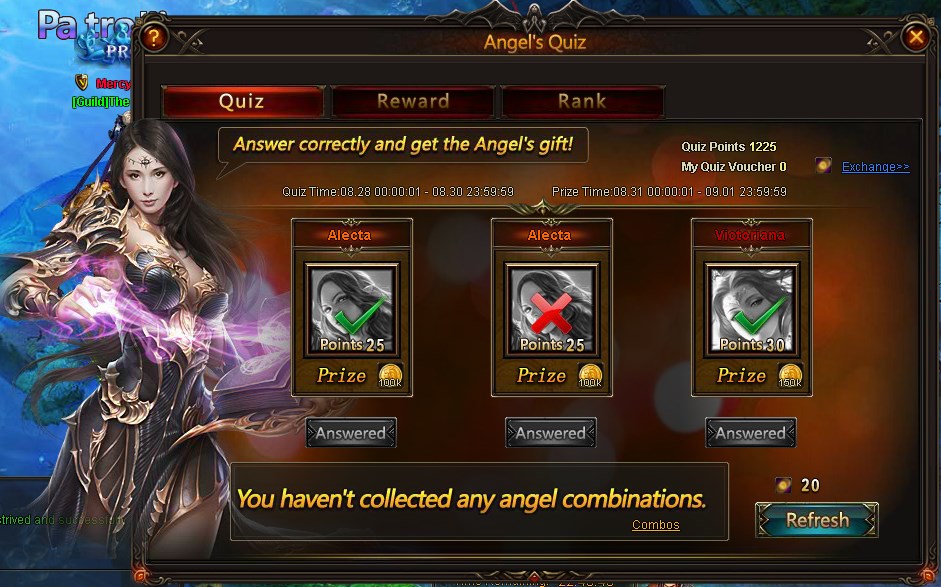Viewport: 941px width, 587px height.
Task: Select the Victoriana portrait card
Action: [x=751, y=309]
